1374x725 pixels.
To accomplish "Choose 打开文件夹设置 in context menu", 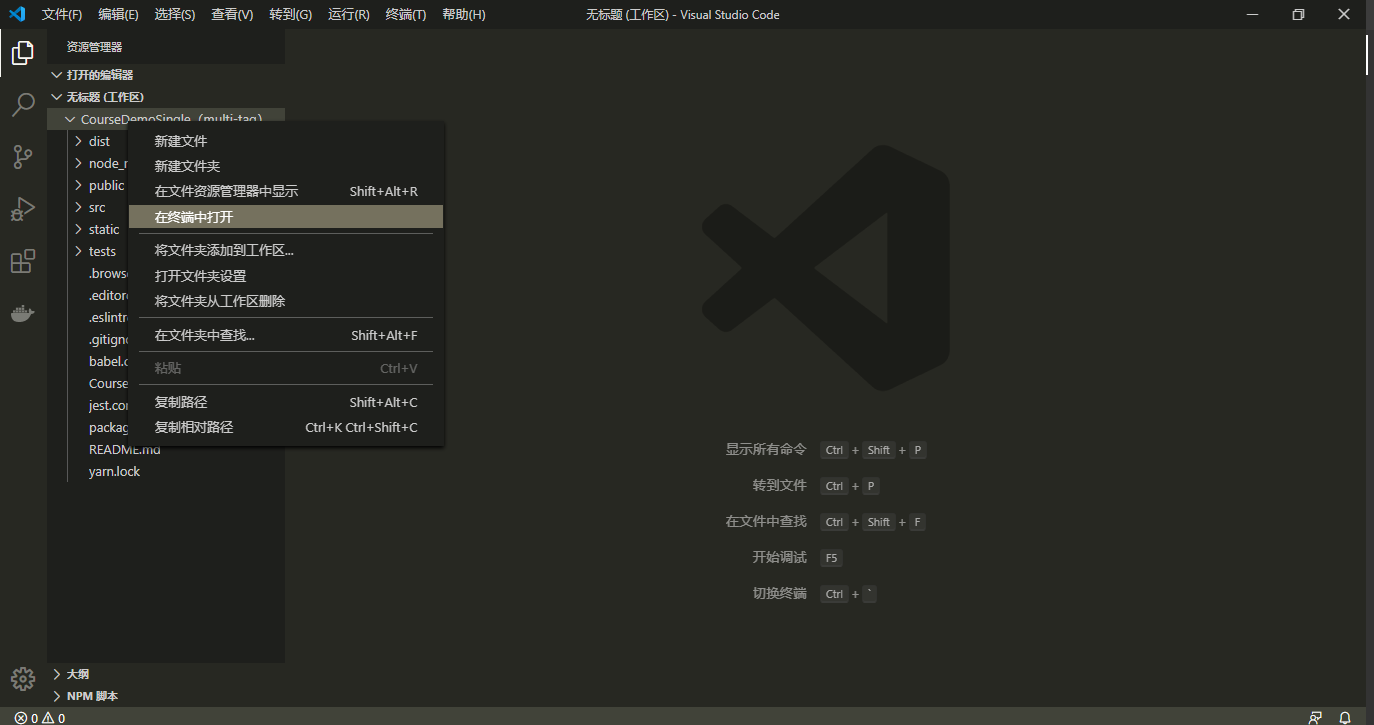I will click(286, 276).
